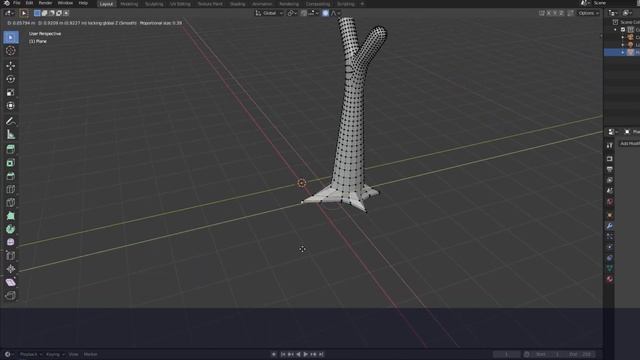Image resolution: width=640 pixels, height=360 pixels.
Task: Open the Modifier properties tab (wrench icon)
Action: tap(610, 226)
